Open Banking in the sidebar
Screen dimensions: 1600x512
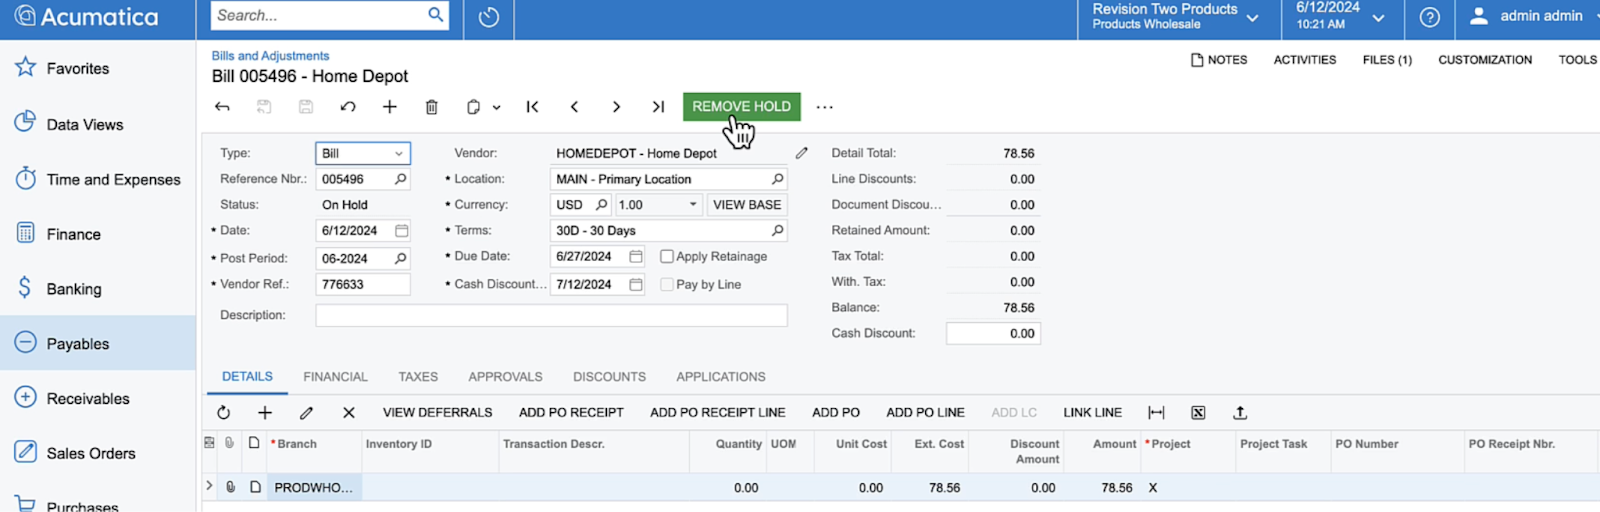click(x=74, y=289)
